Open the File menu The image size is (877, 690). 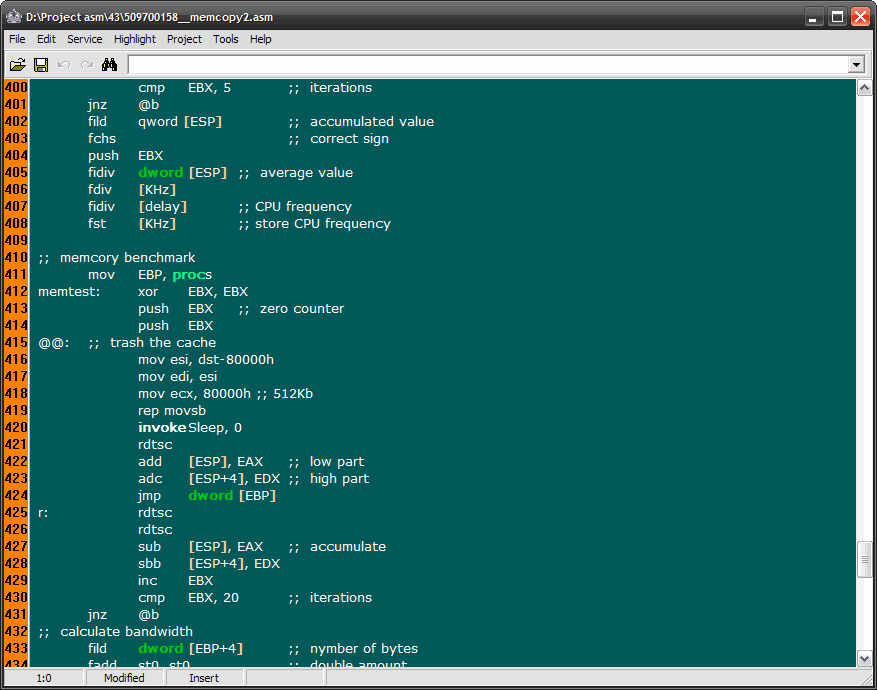17,39
